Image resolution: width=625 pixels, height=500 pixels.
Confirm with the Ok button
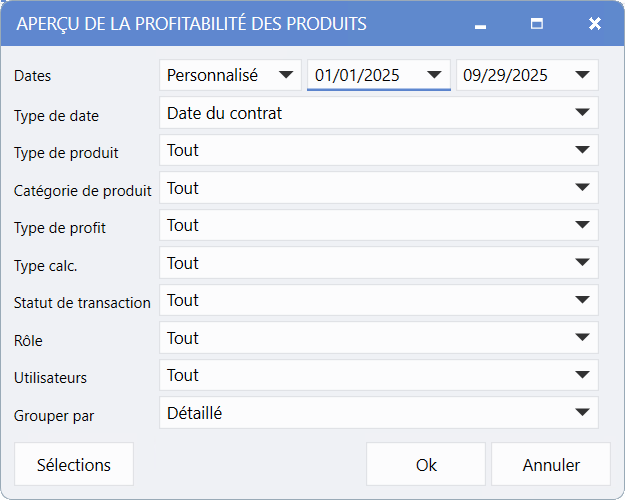coord(426,465)
